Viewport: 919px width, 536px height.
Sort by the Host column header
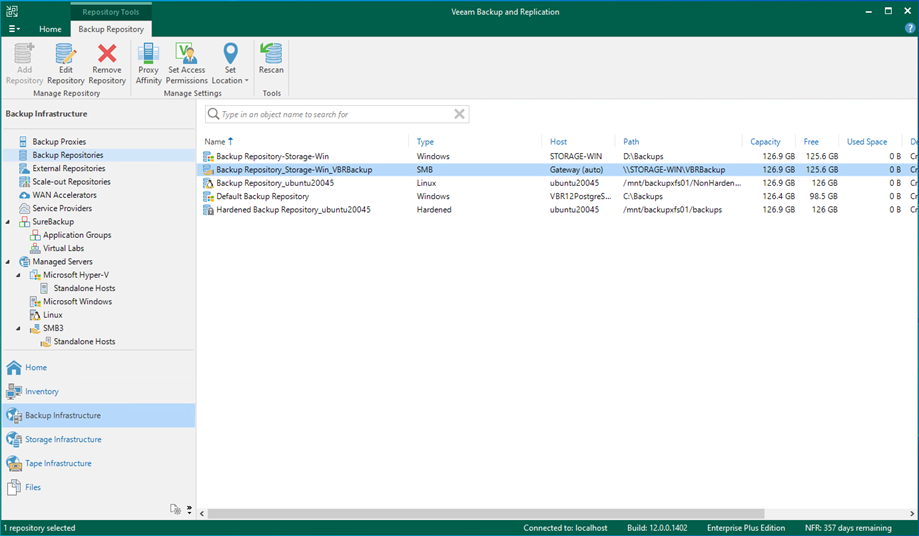(558, 141)
